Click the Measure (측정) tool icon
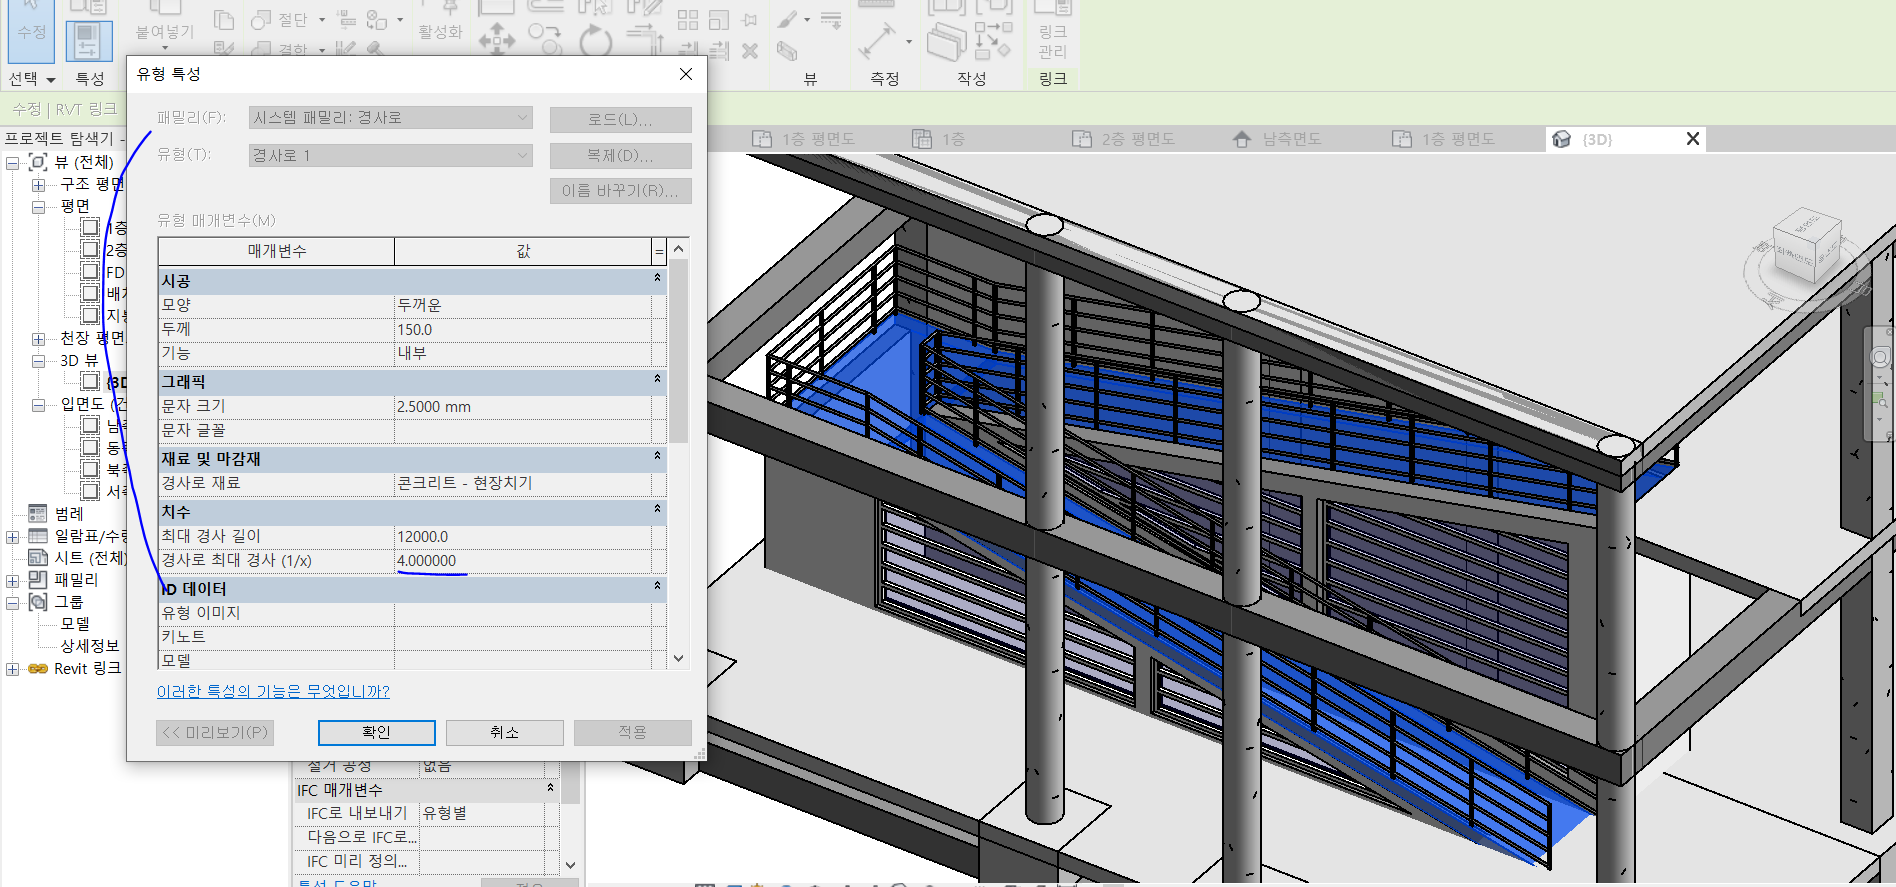Screen dimensions: 1896x887 tap(877, 41)
